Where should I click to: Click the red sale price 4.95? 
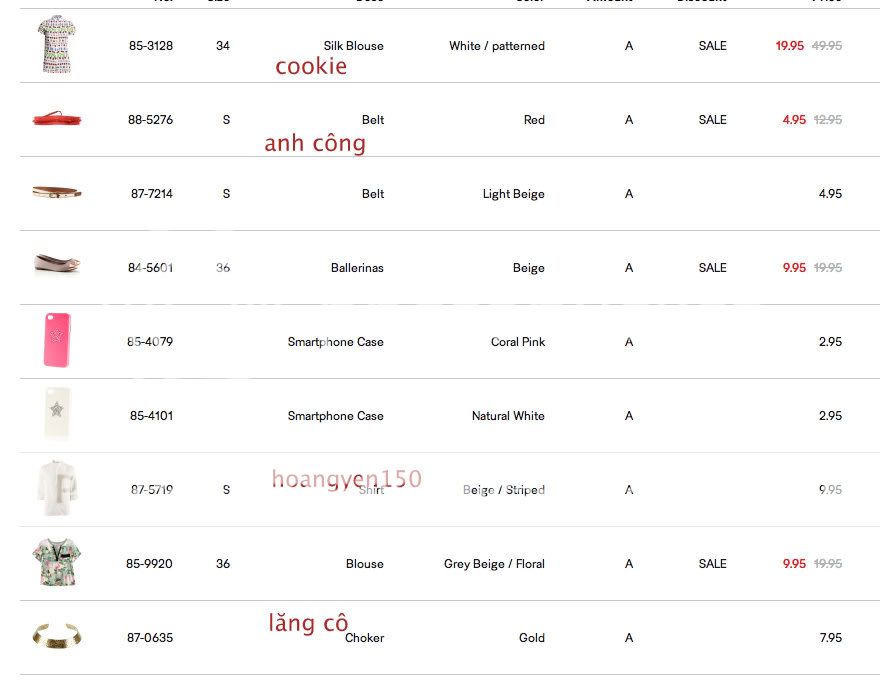click(x=794, y=120)
